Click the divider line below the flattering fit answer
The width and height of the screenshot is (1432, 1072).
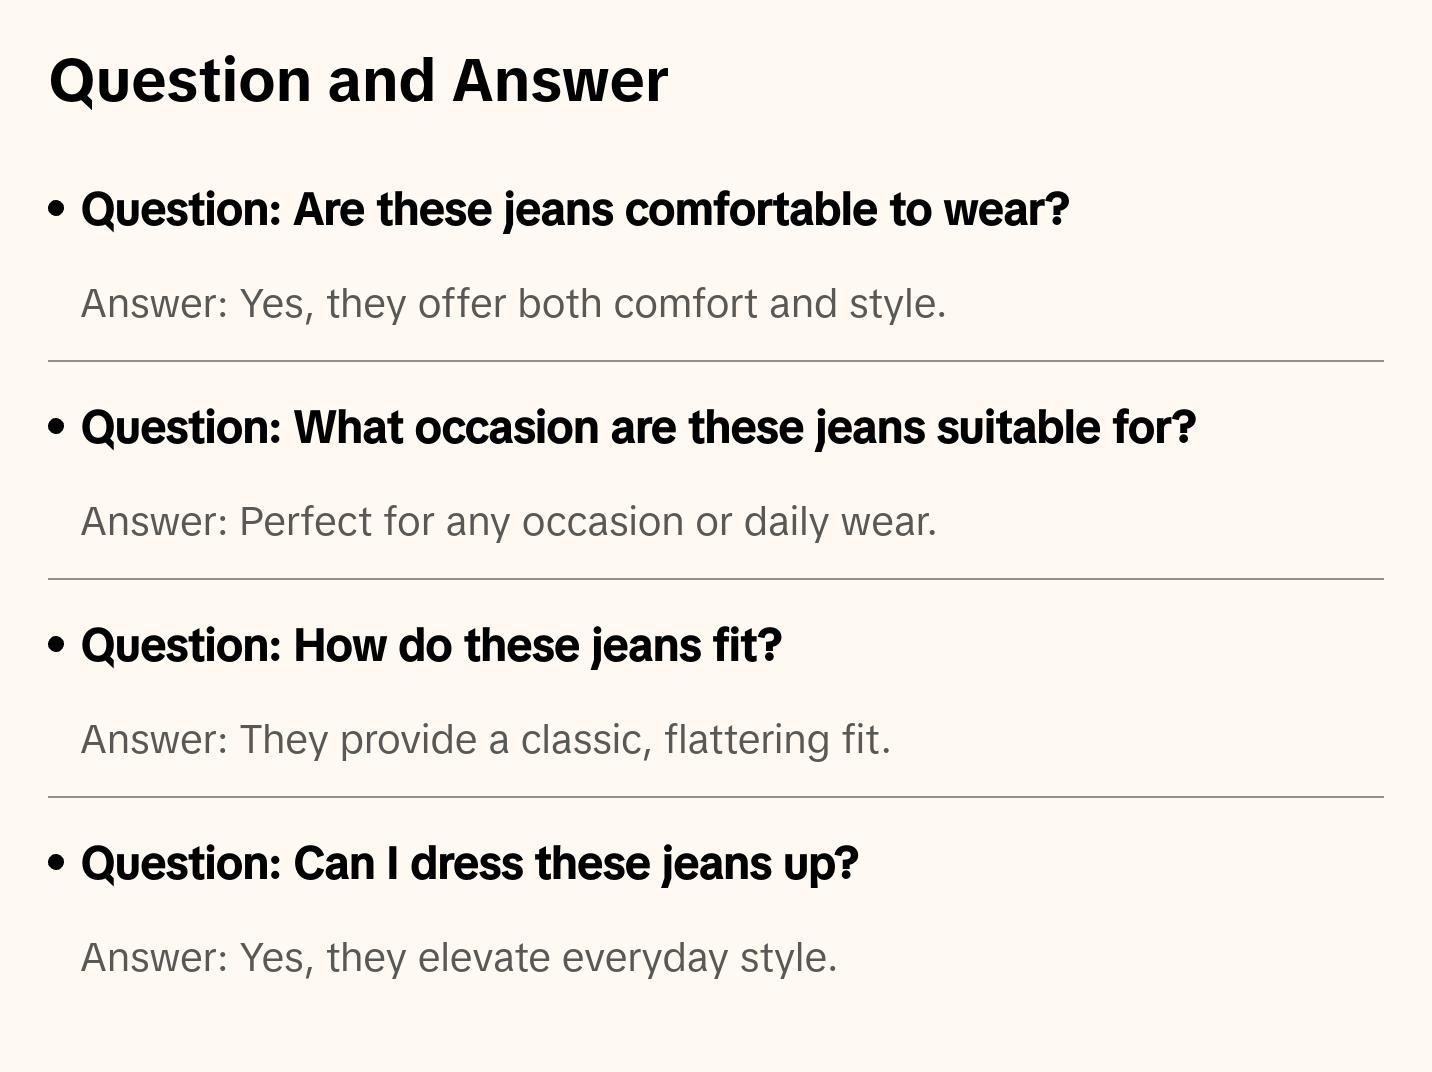coord(716,797)
